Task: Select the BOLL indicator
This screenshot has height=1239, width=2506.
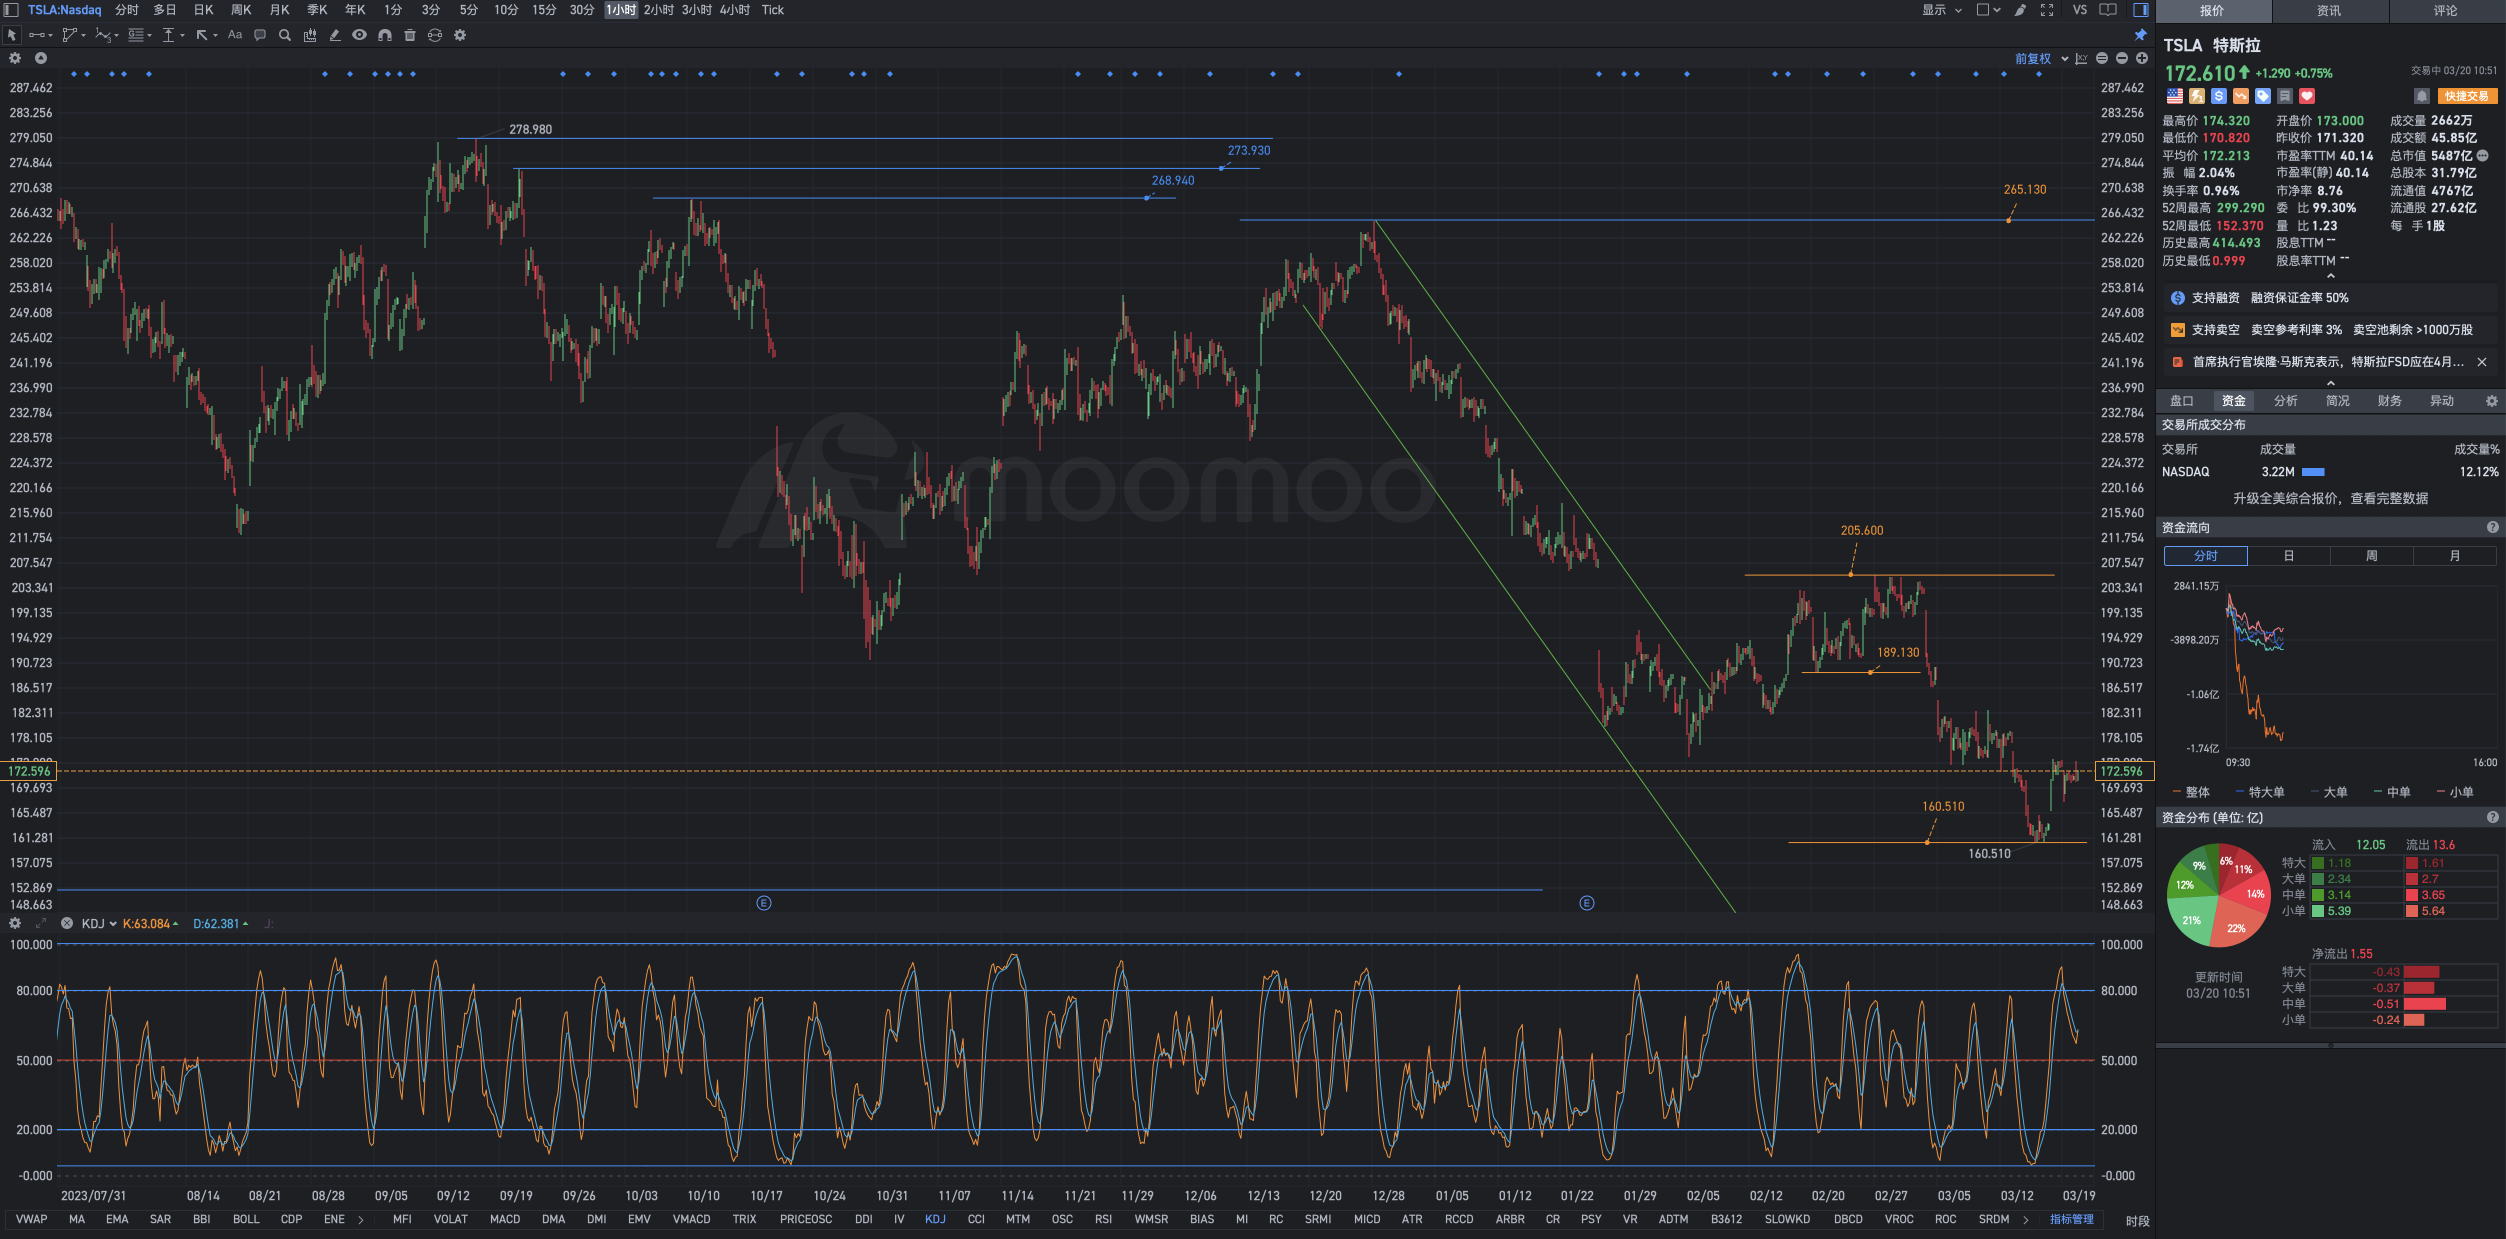Action: coord(246,1219)
